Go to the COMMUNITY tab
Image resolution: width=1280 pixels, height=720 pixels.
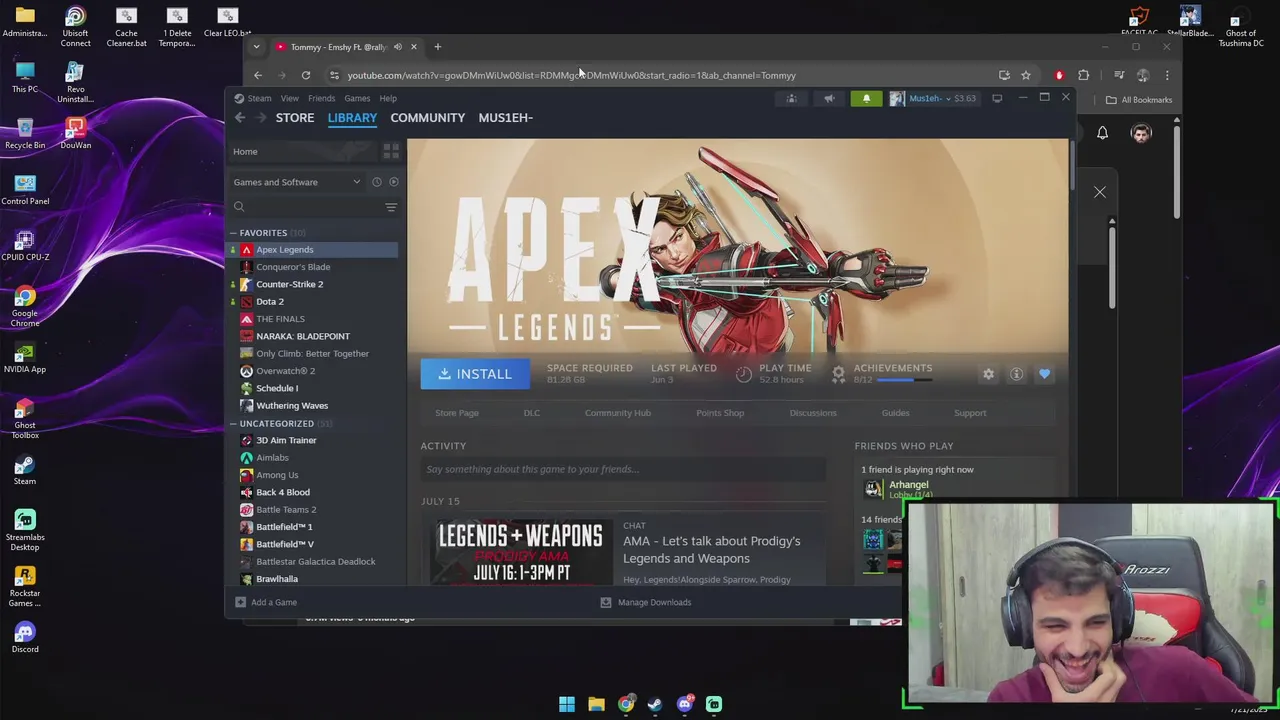tap(428, 118)
